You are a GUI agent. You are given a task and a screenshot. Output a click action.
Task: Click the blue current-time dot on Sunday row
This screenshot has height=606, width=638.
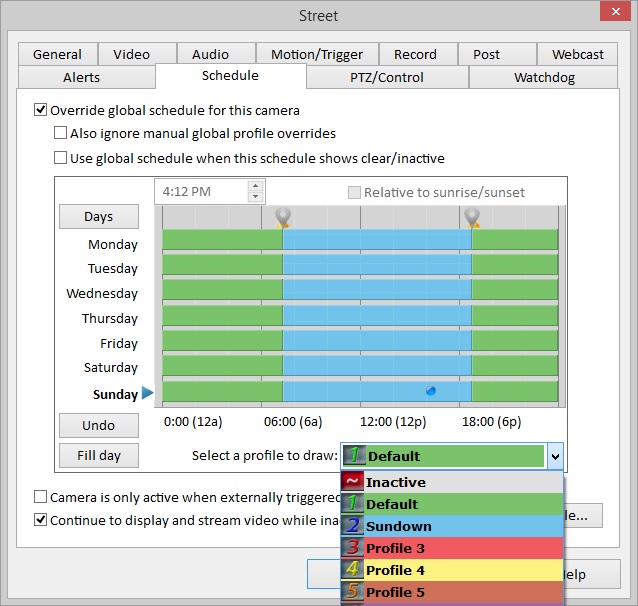[430, 391]
